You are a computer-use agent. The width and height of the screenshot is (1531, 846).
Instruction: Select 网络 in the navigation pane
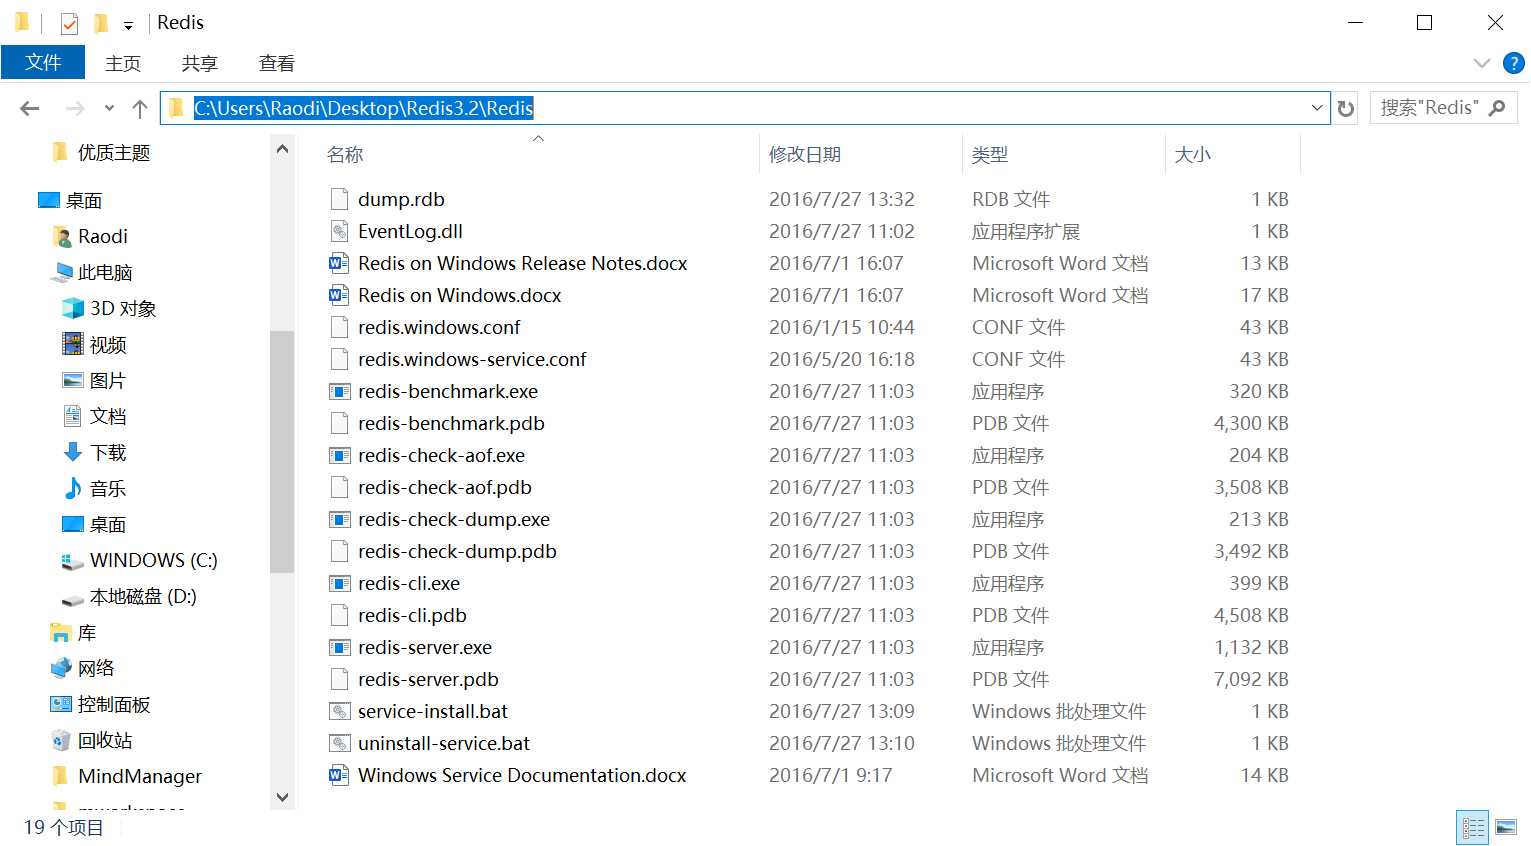tap(82, 668)
